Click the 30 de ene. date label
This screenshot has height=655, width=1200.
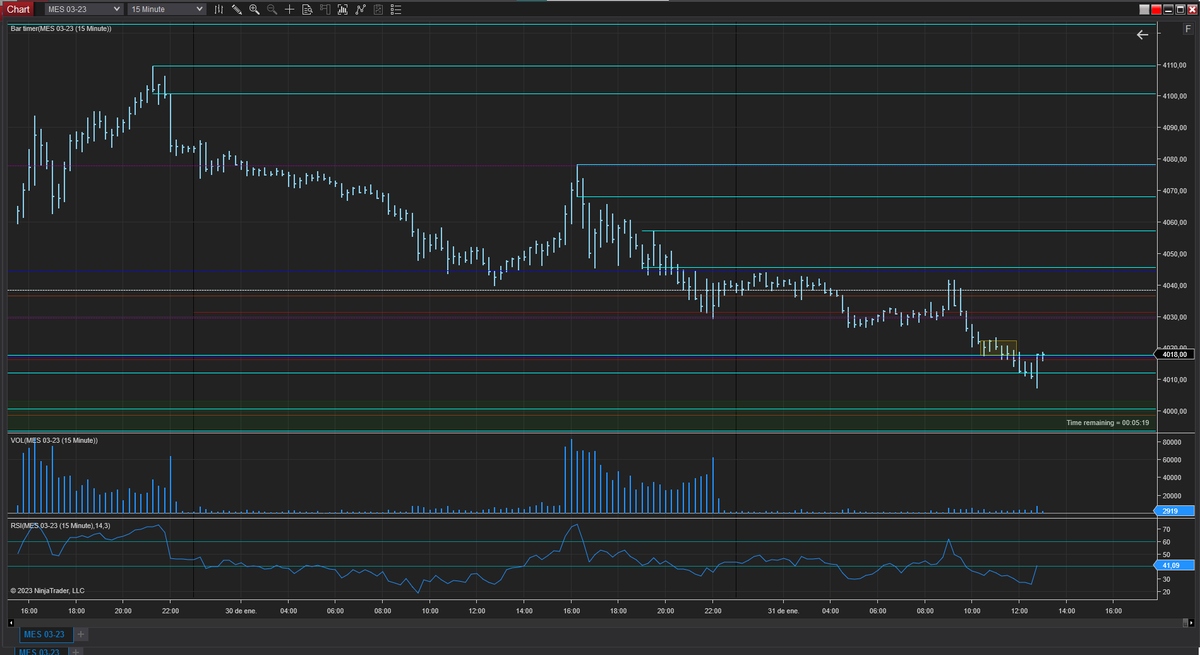pos(241,610)
